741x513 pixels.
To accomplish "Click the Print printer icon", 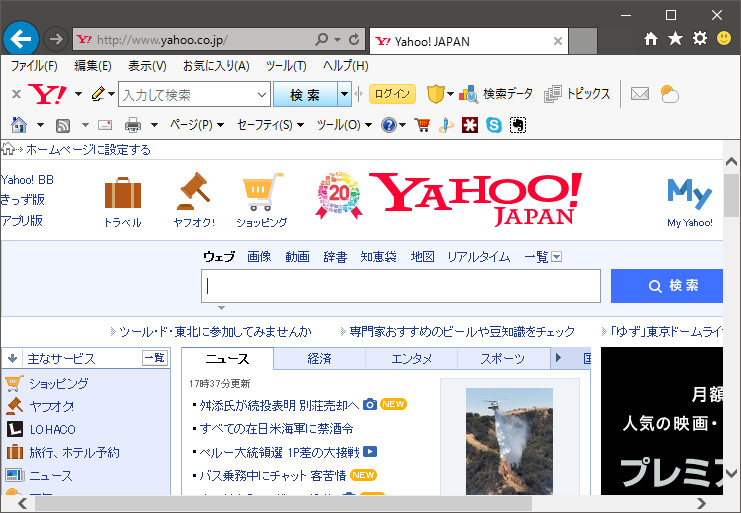I will [x=133, y=125].
